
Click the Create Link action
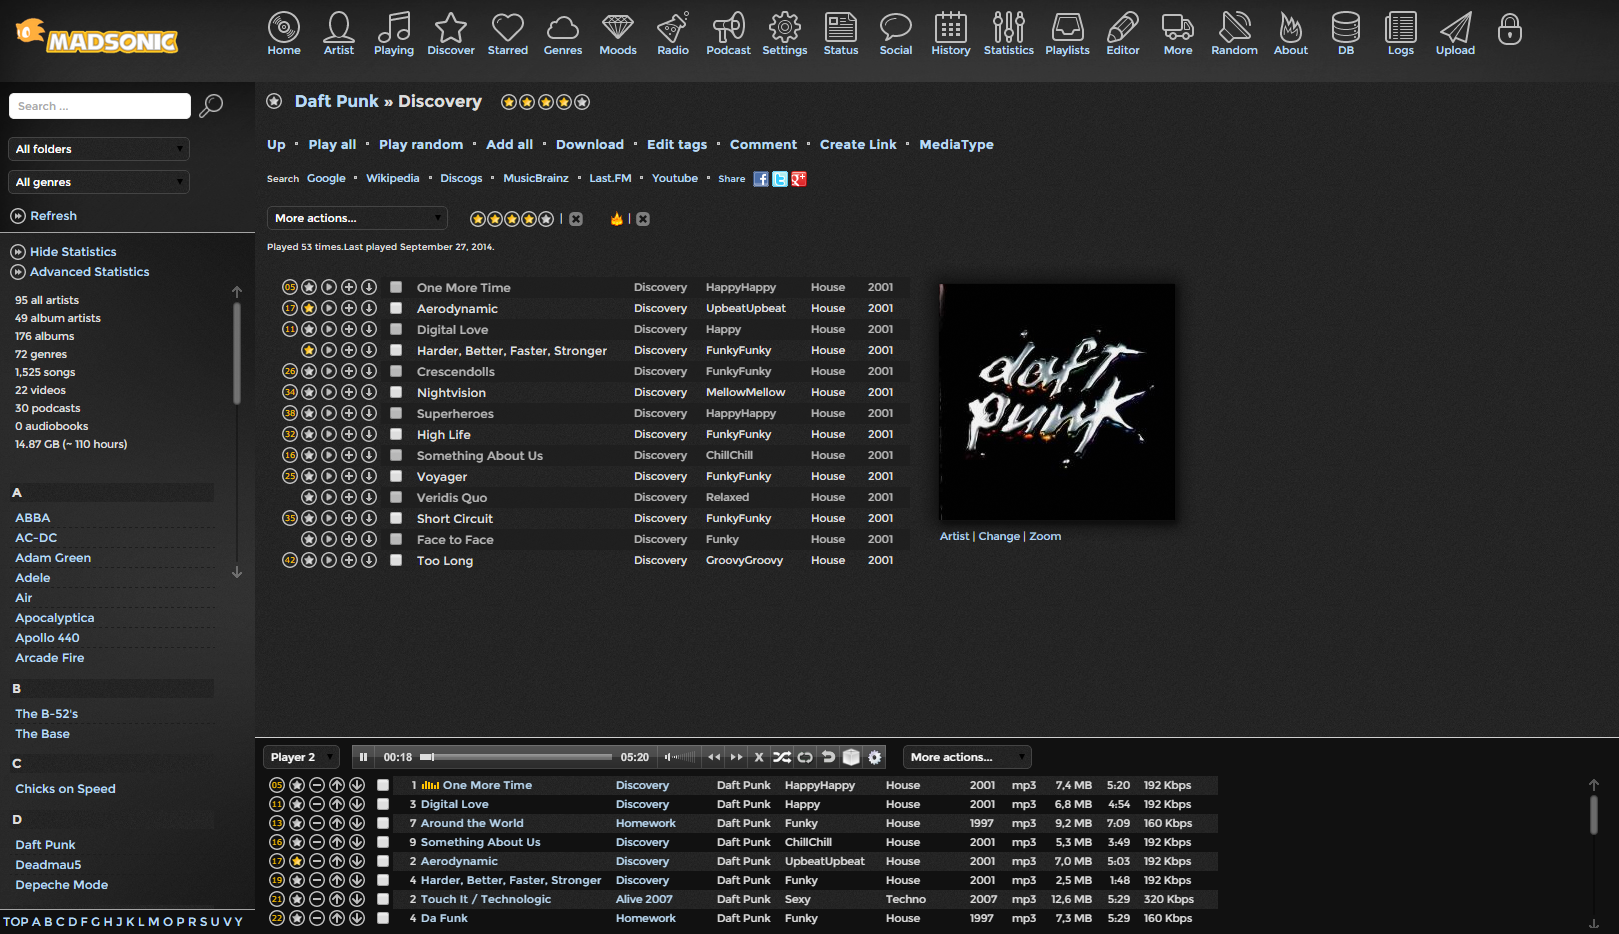click(x=858, y=145)
